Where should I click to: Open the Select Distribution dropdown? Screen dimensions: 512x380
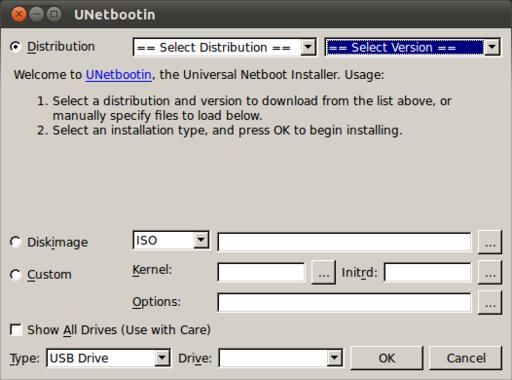(x=224, y=47)
